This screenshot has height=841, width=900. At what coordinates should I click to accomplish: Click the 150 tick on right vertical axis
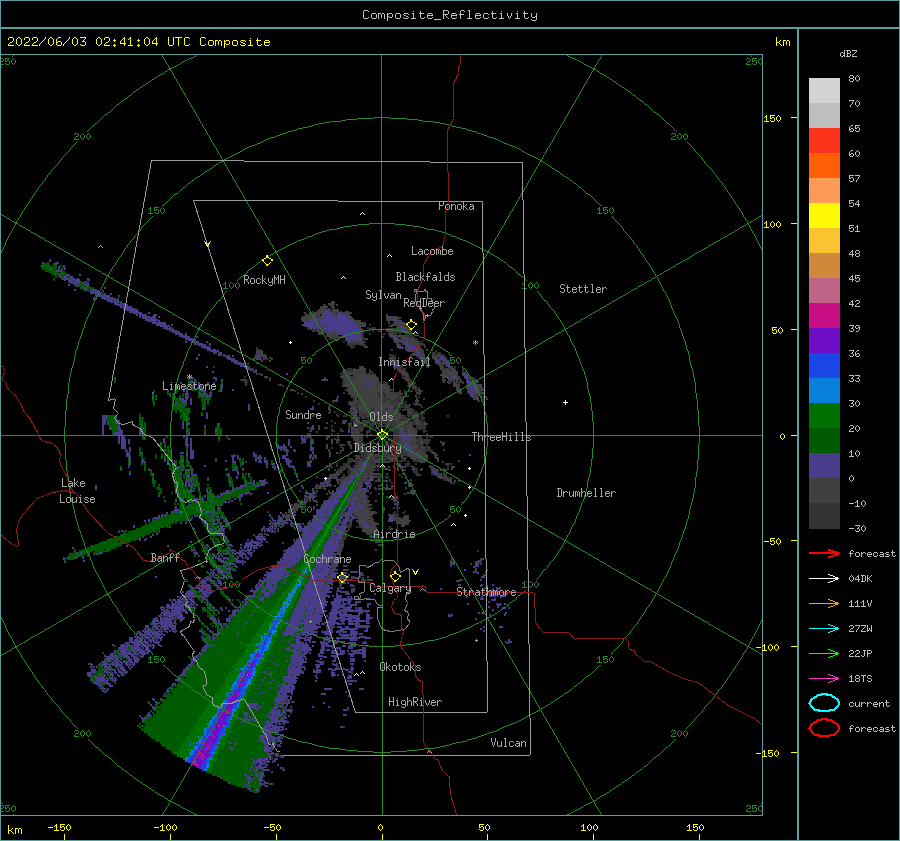772,118
